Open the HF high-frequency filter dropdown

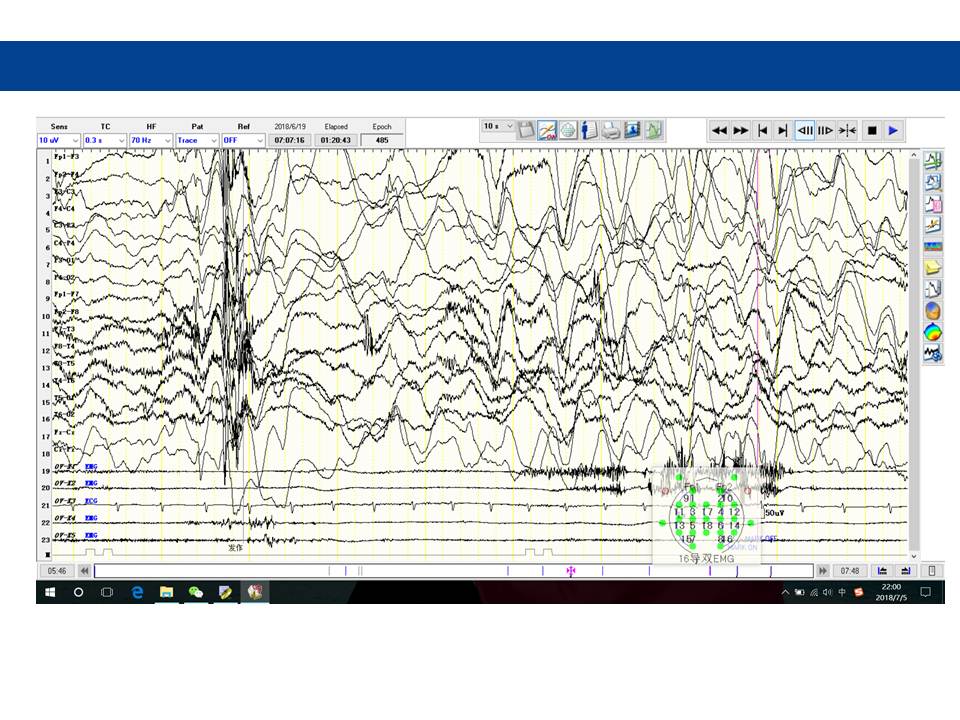coord(151,140)
